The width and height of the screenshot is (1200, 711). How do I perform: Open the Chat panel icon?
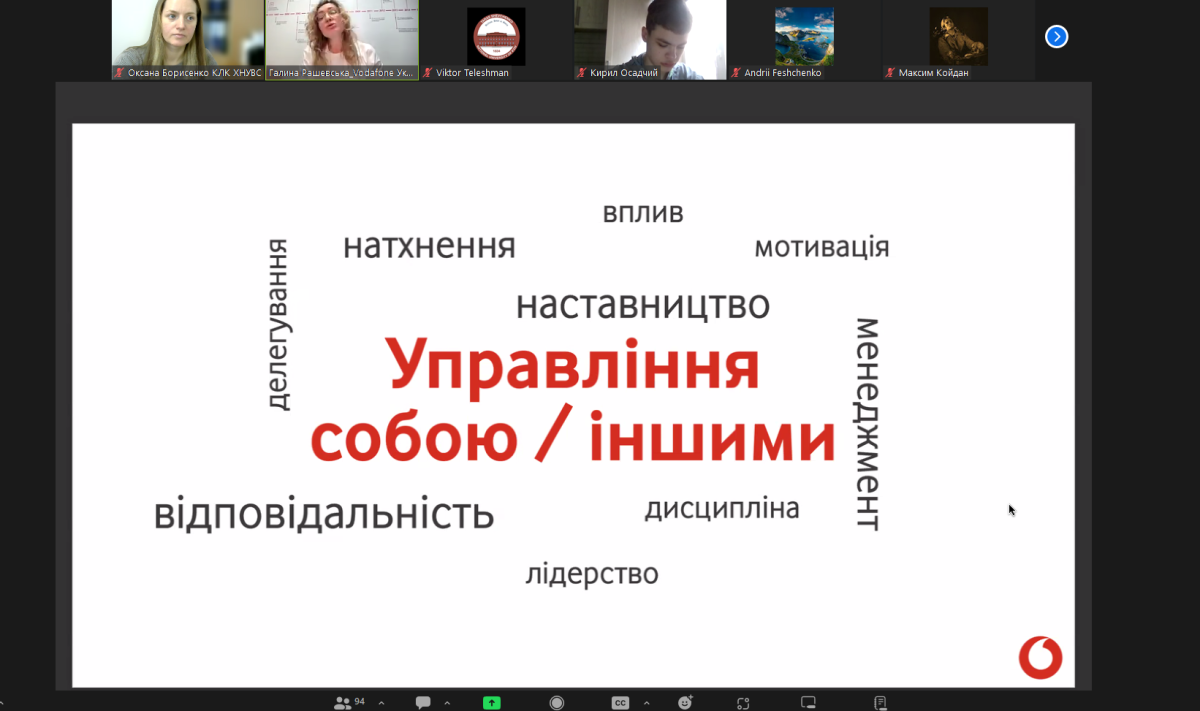point(423,702)
